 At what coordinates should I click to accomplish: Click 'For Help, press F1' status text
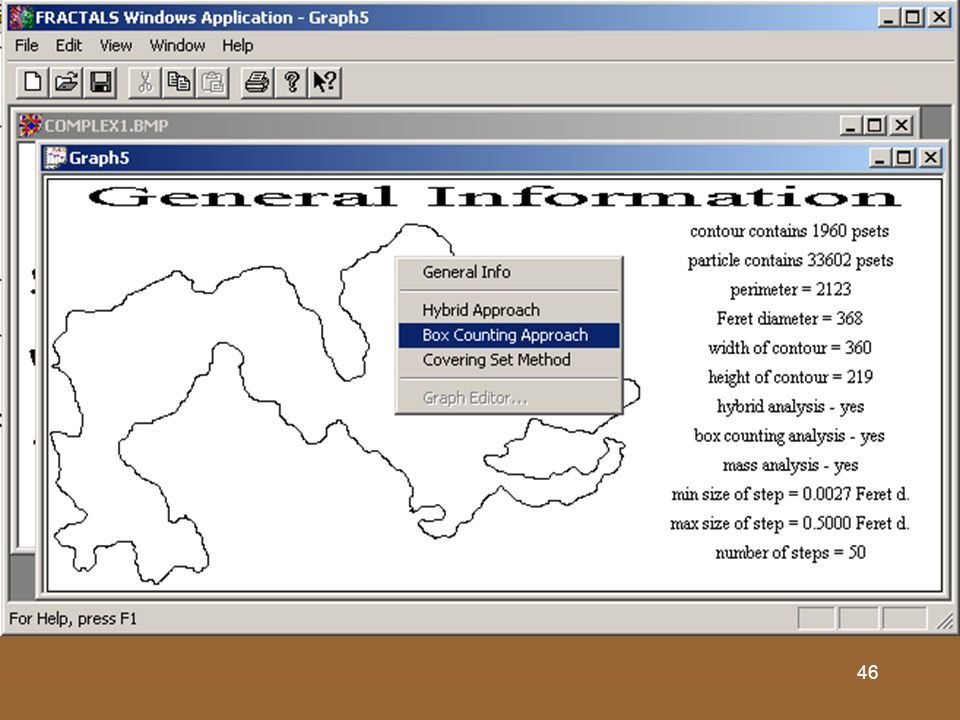point(73,619)
